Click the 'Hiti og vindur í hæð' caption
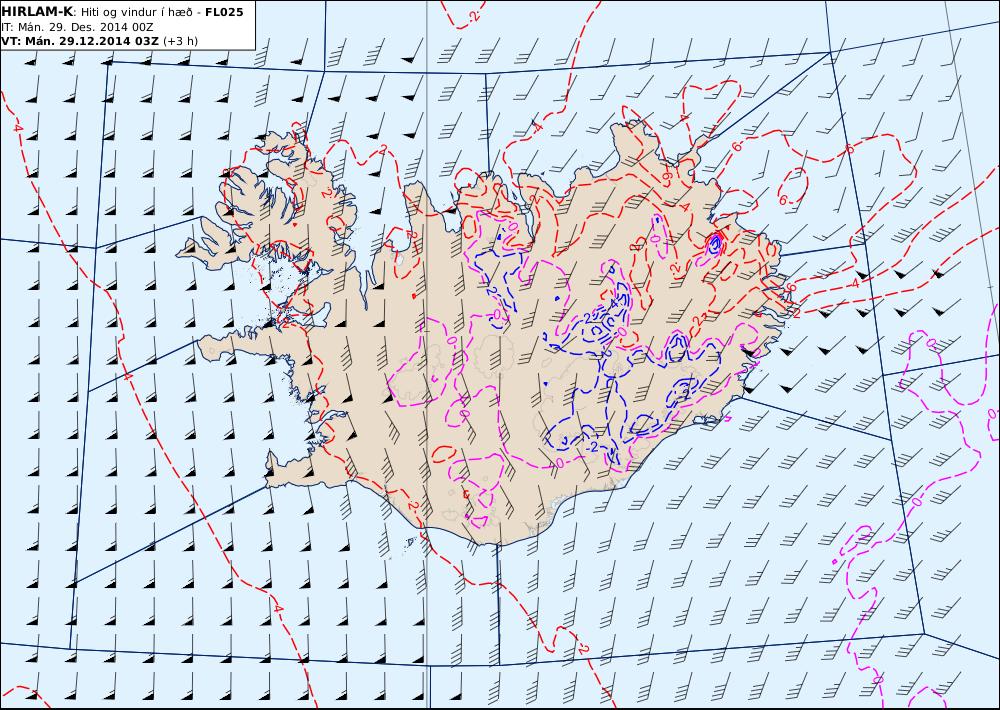This screenshot has height=710, width=1000. point(136,12)
